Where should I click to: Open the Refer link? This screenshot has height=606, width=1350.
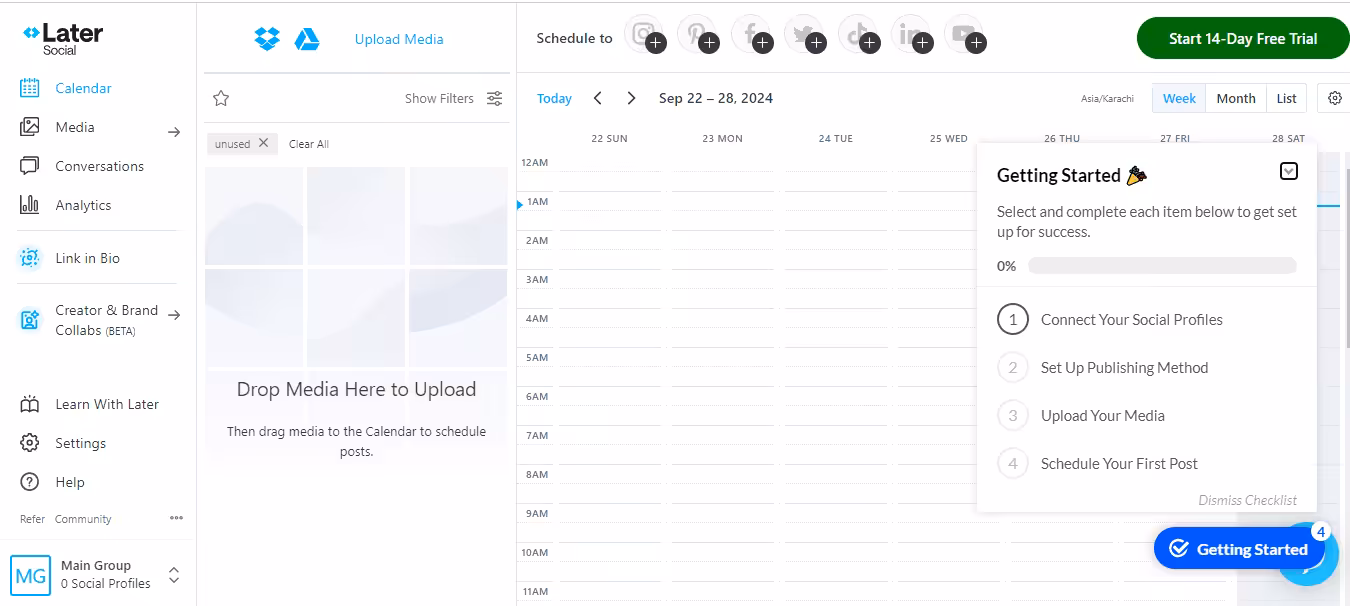click(x=33, y=519)
